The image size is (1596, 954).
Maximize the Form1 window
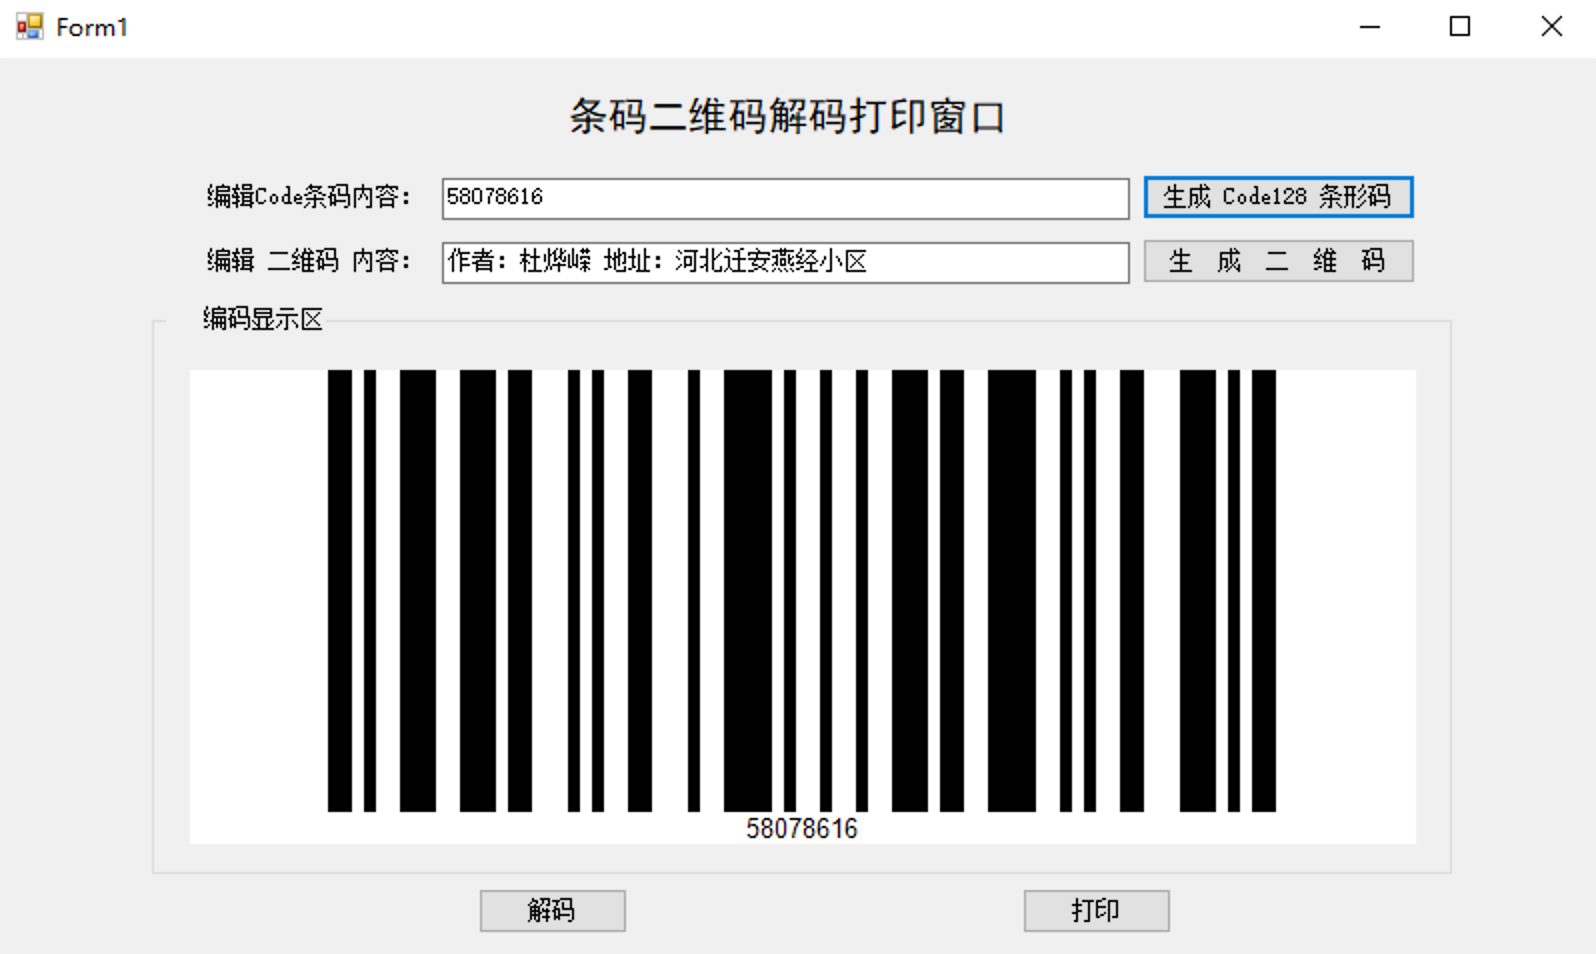pos(1460,27)
